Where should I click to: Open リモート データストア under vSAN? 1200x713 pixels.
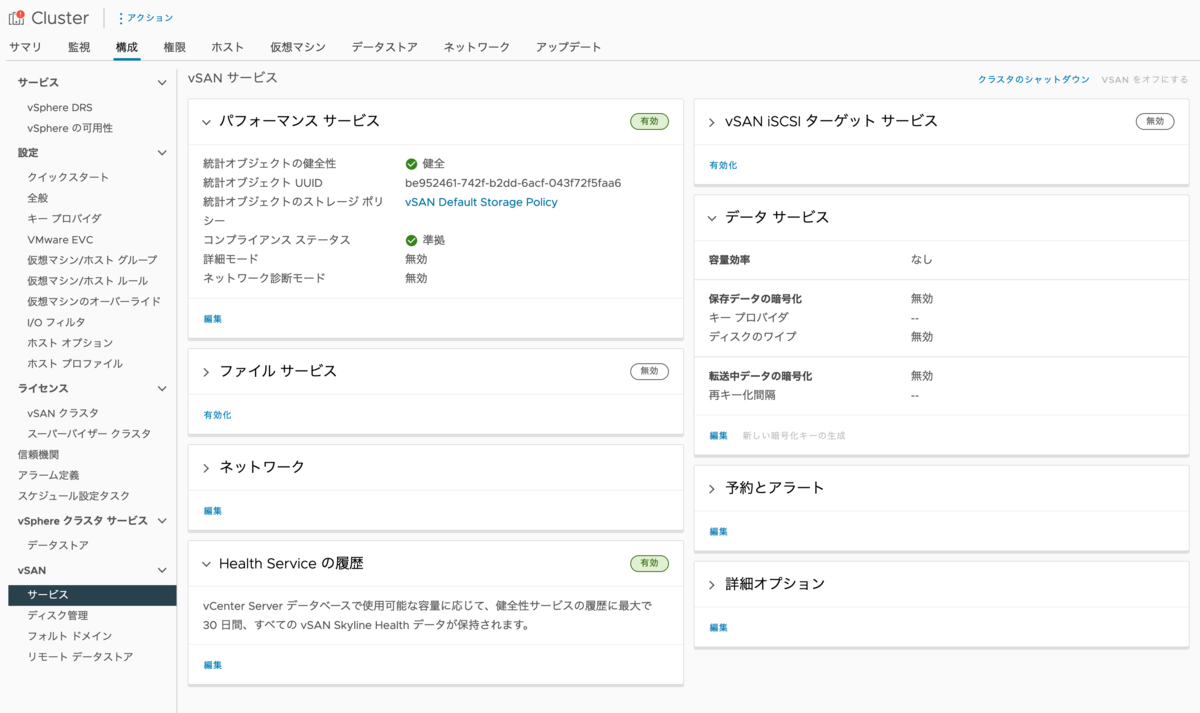(80, 657)
